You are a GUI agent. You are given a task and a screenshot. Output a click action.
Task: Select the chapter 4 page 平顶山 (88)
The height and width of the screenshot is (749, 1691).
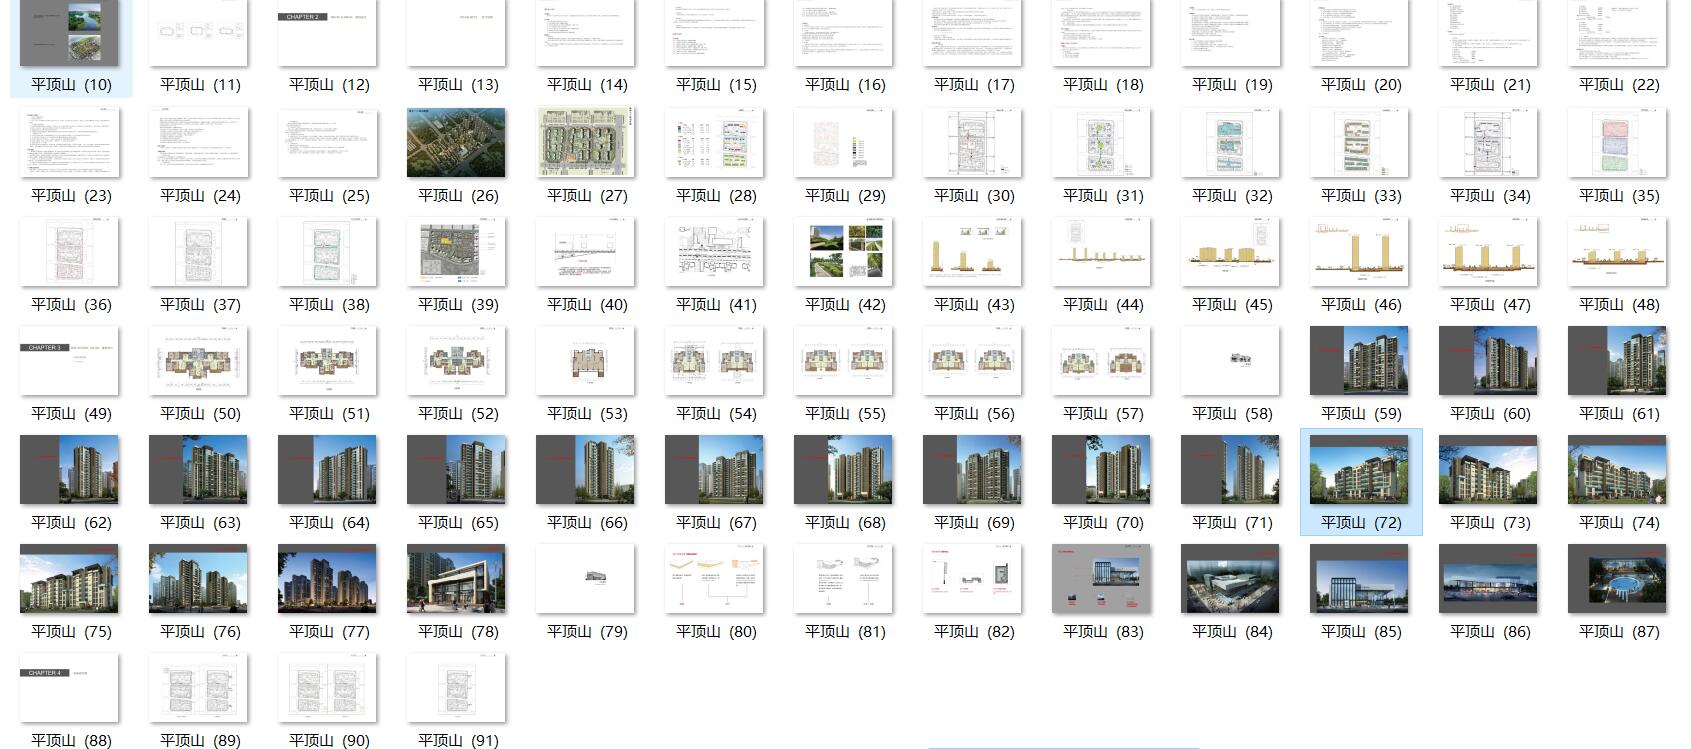pos(69,688)
